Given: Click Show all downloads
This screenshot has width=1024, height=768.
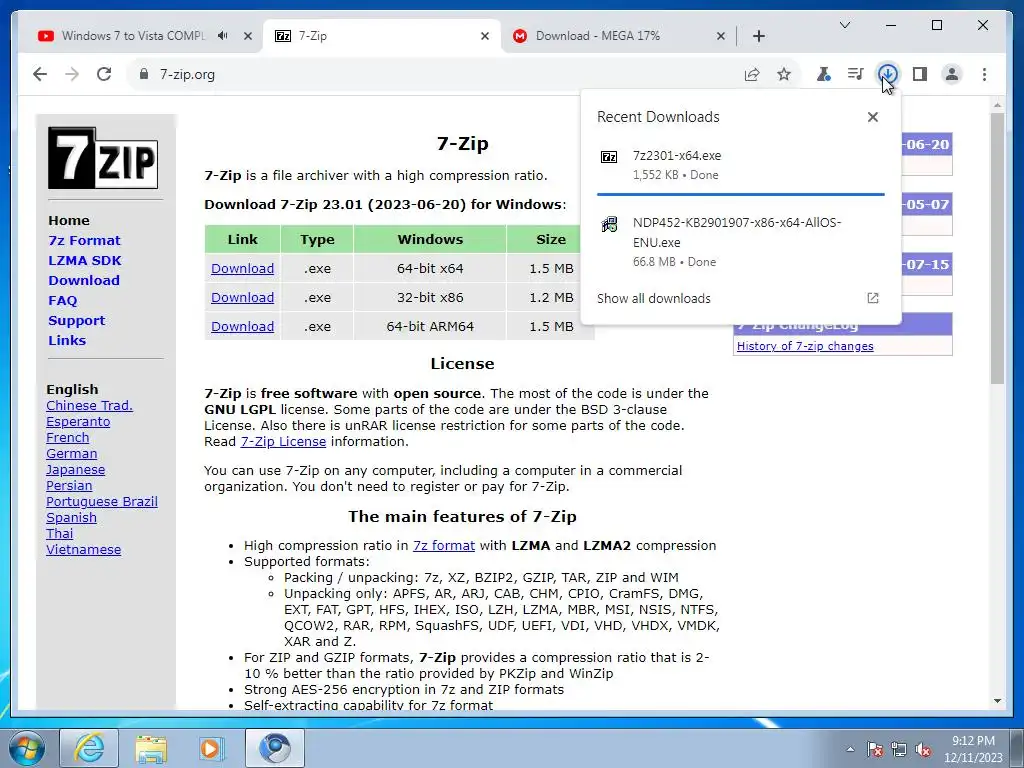Looking at the screenshot, I should click(x=654, y=298).
